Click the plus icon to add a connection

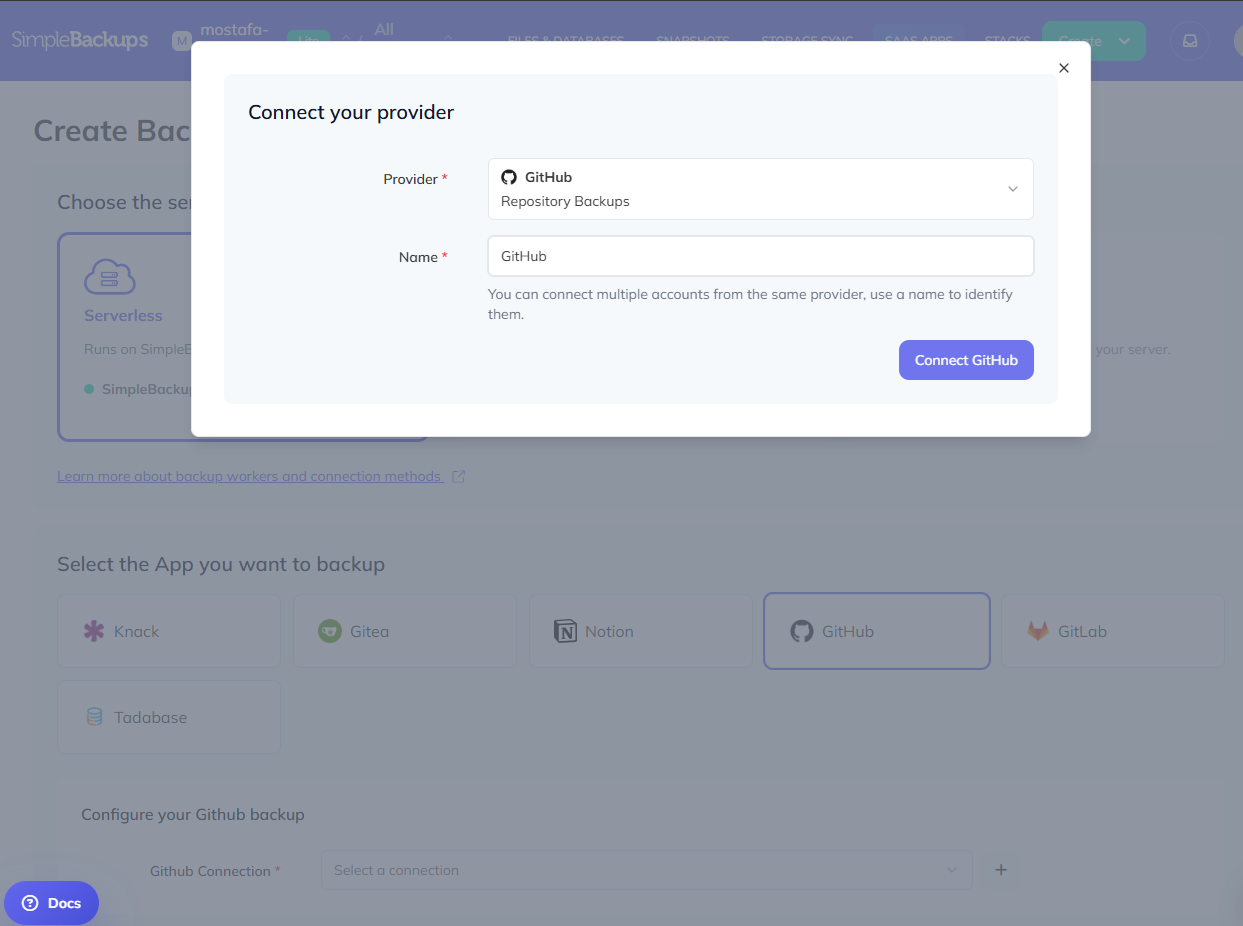coord(1001,870)
